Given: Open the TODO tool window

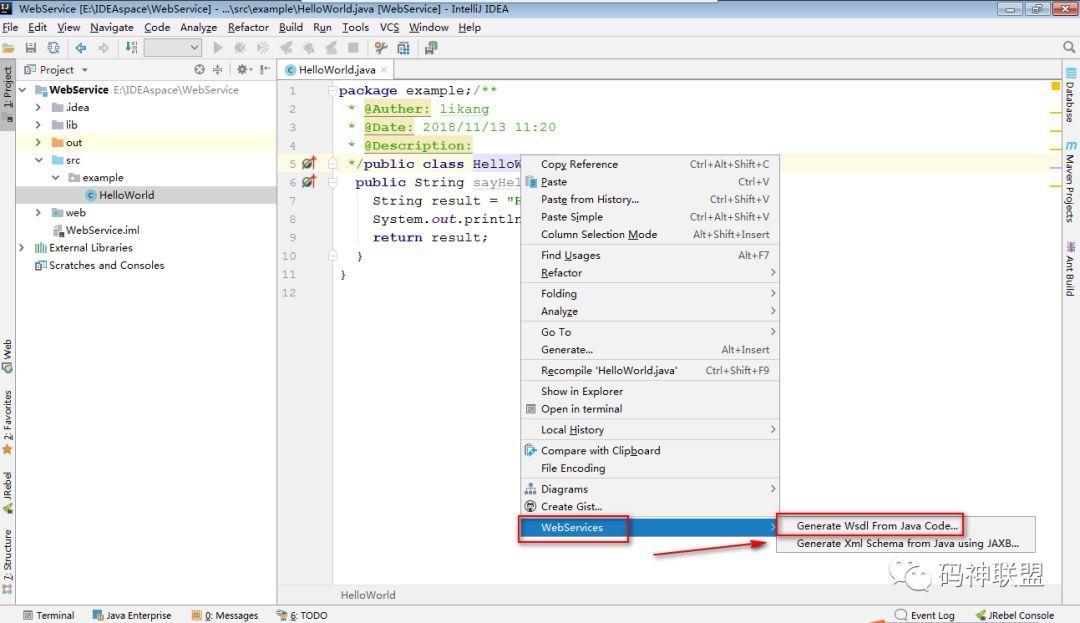Looking at the screenshot, I should tap(302, 615).
